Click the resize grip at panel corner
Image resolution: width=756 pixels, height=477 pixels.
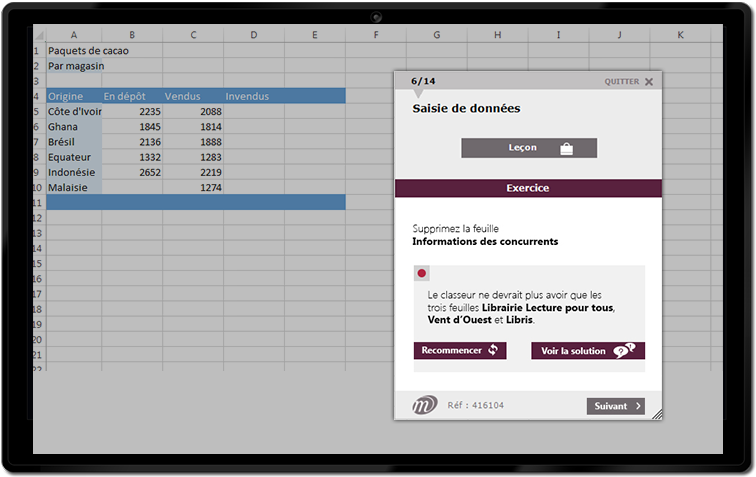657,414
